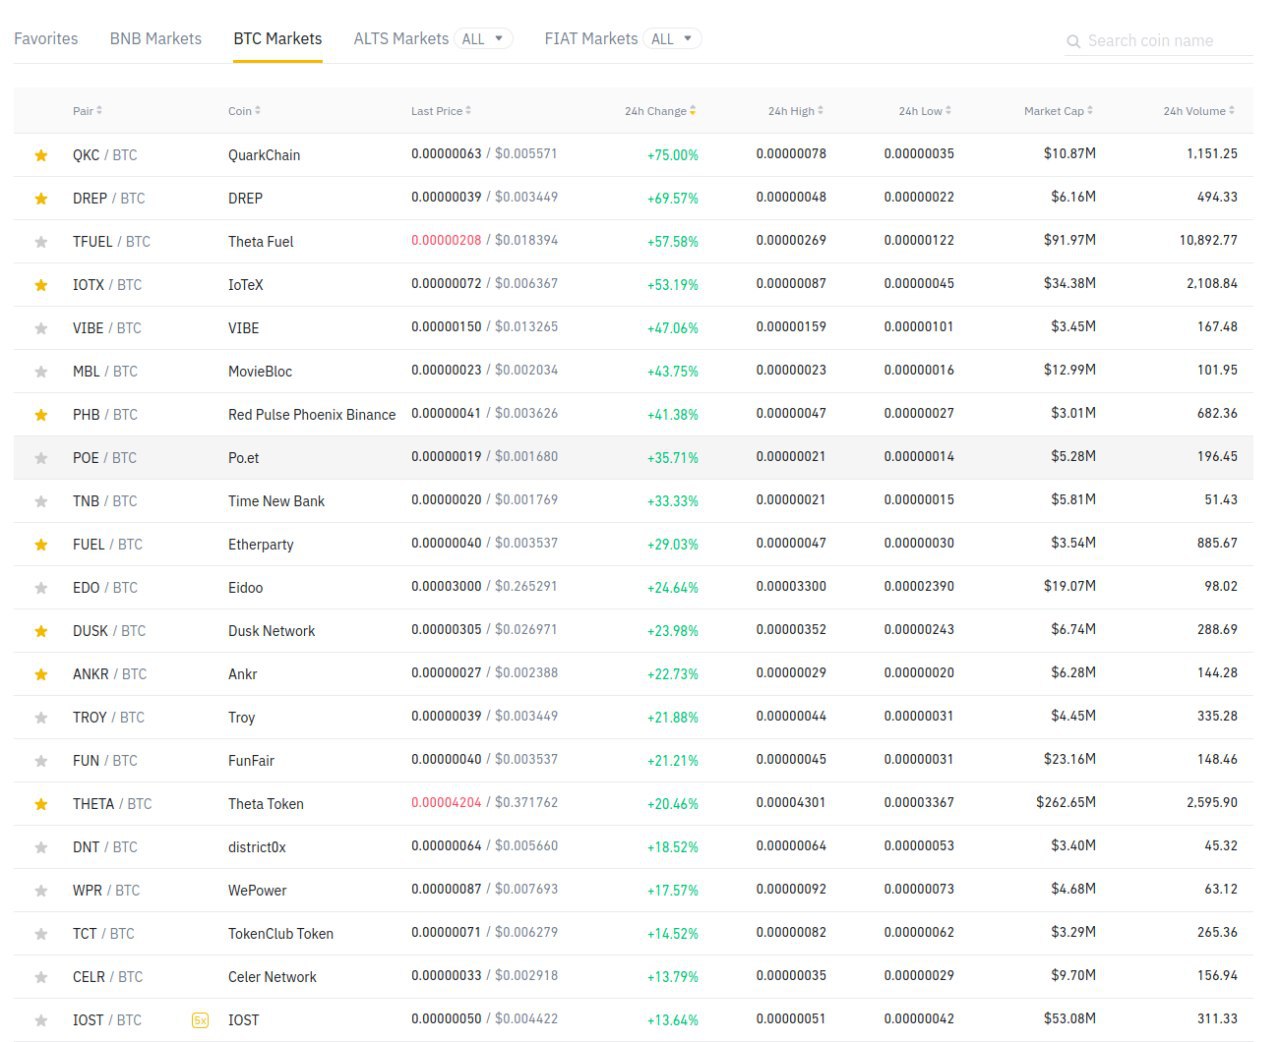Click the $91.97M market cap value
Image resolution: width=1280 pixels, height=1042 pixels.
pos(1070,240)
